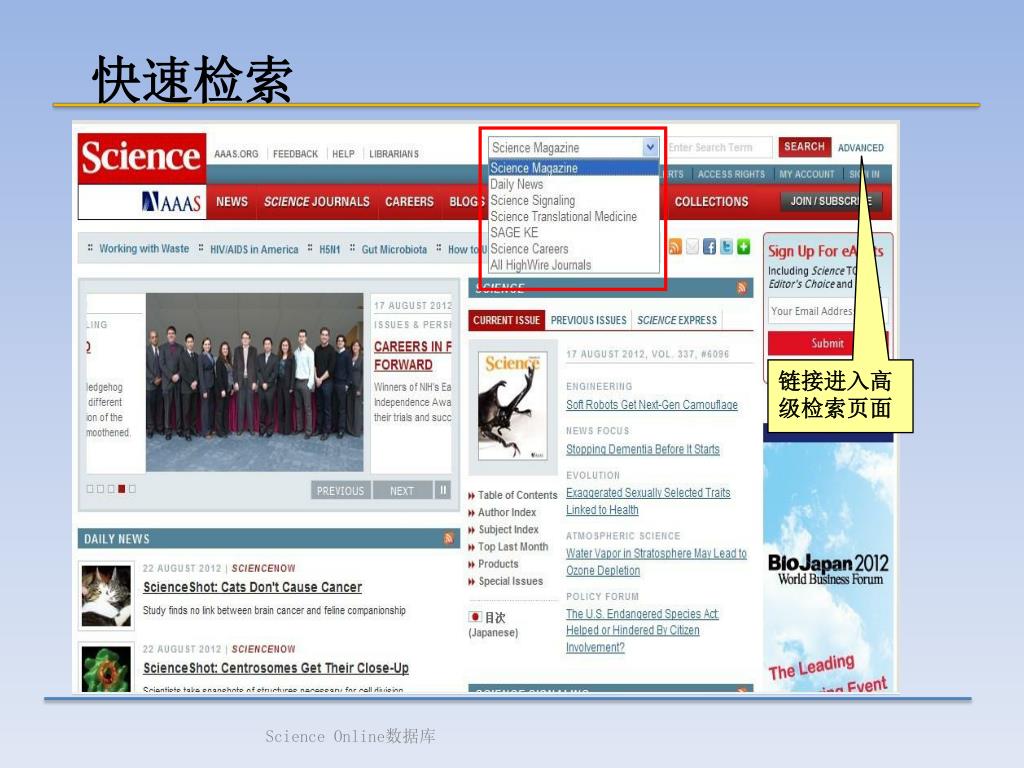This screenshot has height=768, width=1024.
Task: Open the COLLECTIONS menu
Action: point(711,202)
